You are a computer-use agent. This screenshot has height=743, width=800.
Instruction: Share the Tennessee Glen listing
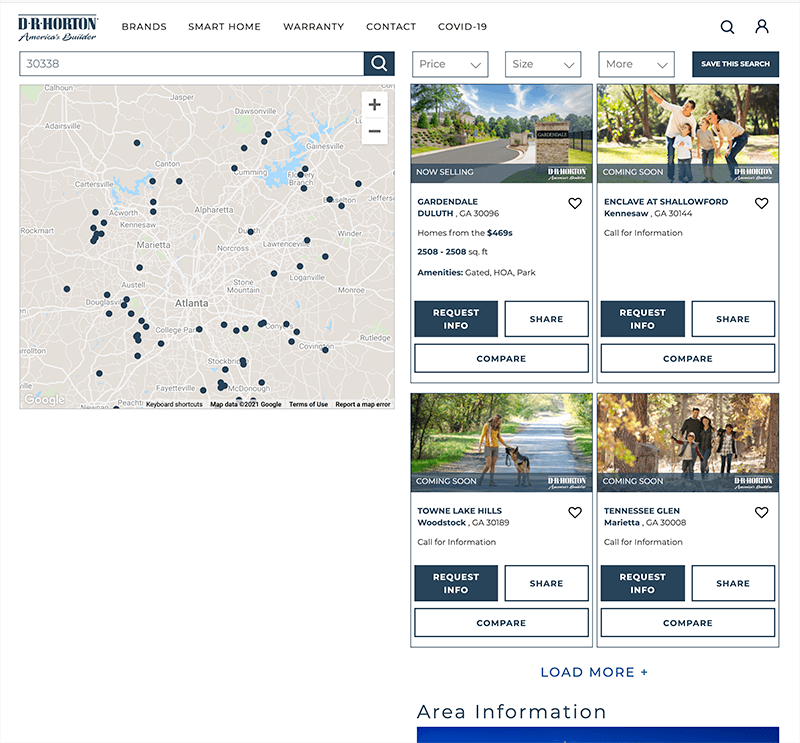pos(733,583)
